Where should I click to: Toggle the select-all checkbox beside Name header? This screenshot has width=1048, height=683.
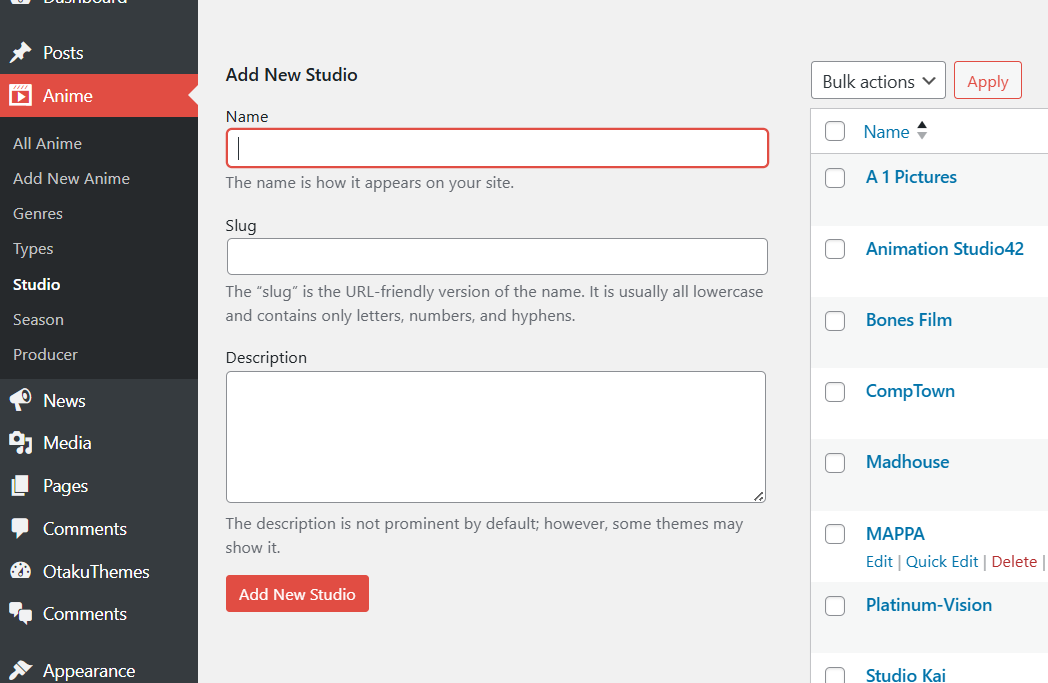click(x=835, y=131)
